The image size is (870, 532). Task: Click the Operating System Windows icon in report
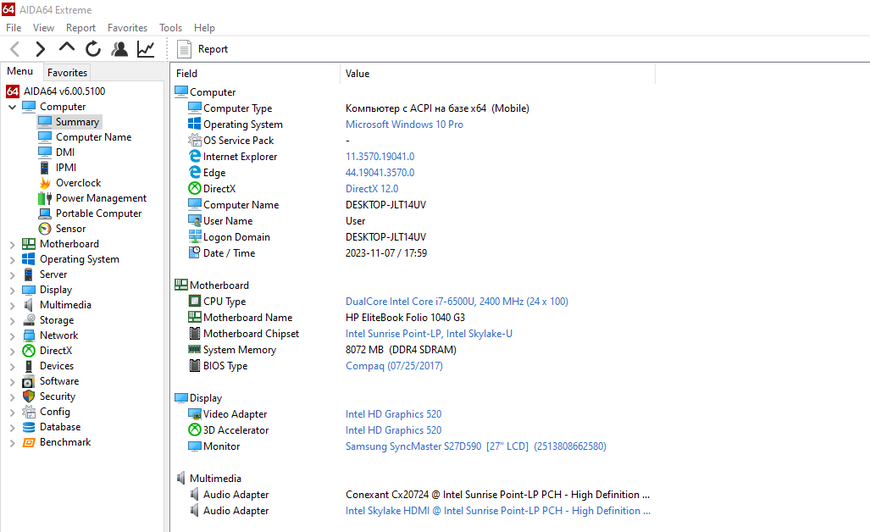point(195,124)
